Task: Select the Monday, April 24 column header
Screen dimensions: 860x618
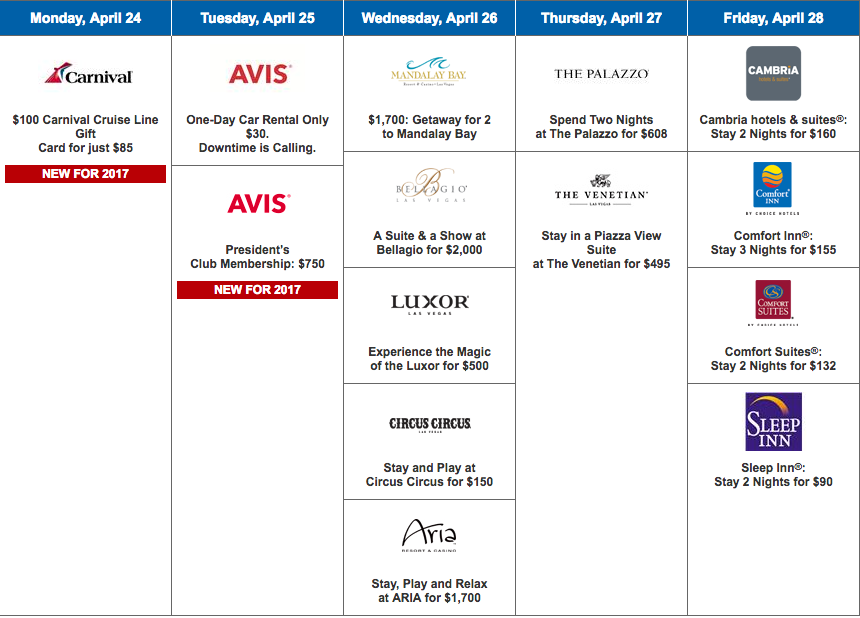Action: pyautogui.click(x=86, y=18)
